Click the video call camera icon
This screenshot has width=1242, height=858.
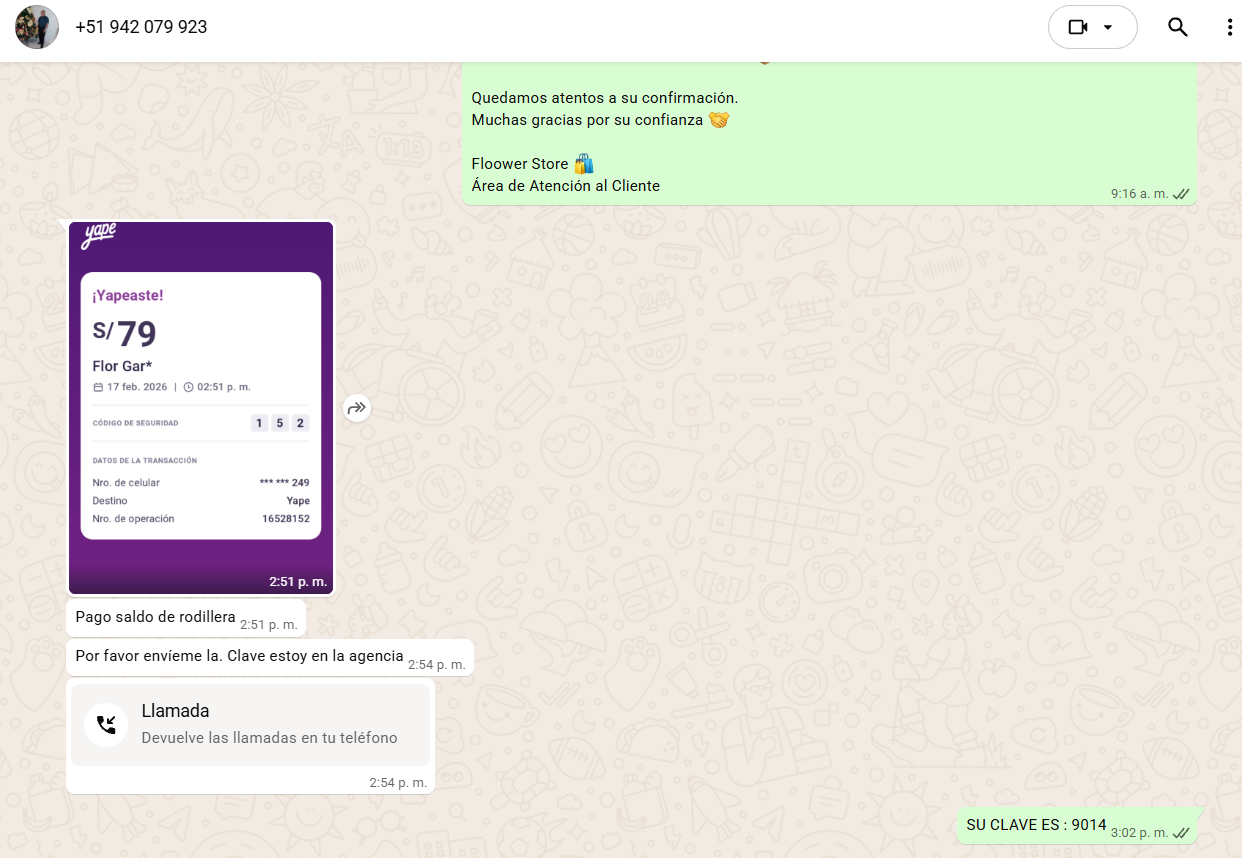[1077, 27]
